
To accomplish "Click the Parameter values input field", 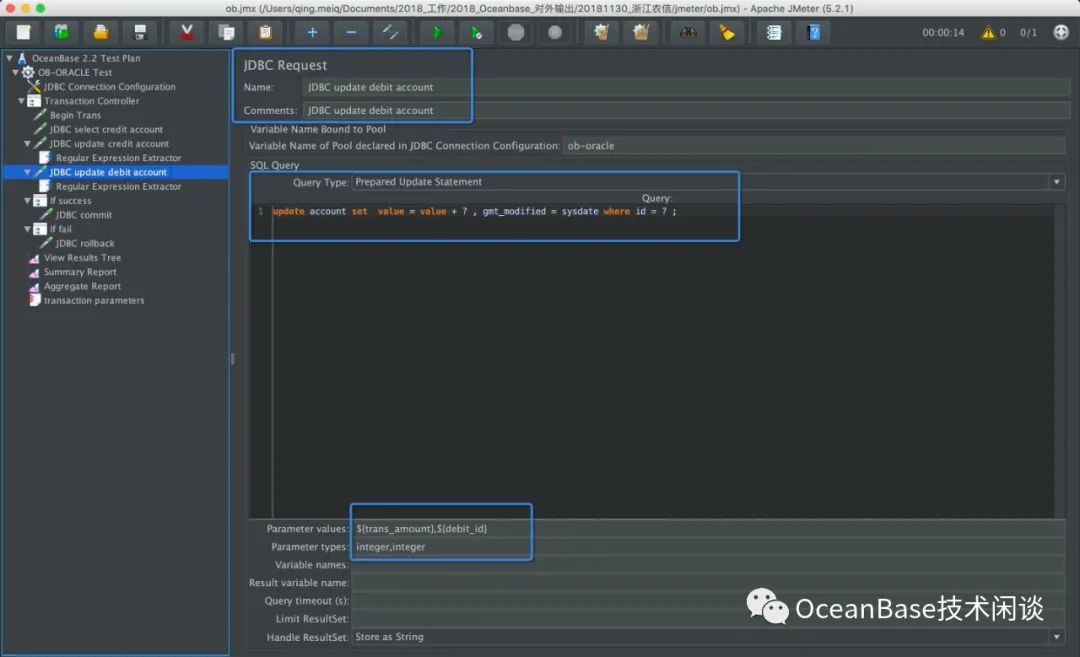I will pos(700,528).
